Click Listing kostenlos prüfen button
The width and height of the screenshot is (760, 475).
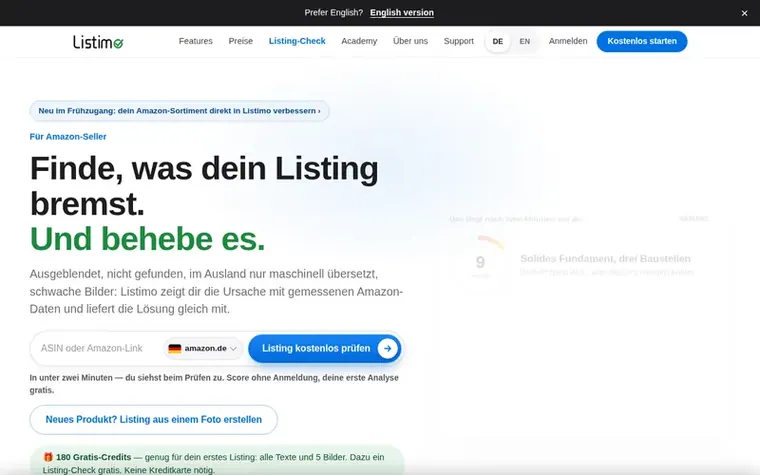(325, 348)
